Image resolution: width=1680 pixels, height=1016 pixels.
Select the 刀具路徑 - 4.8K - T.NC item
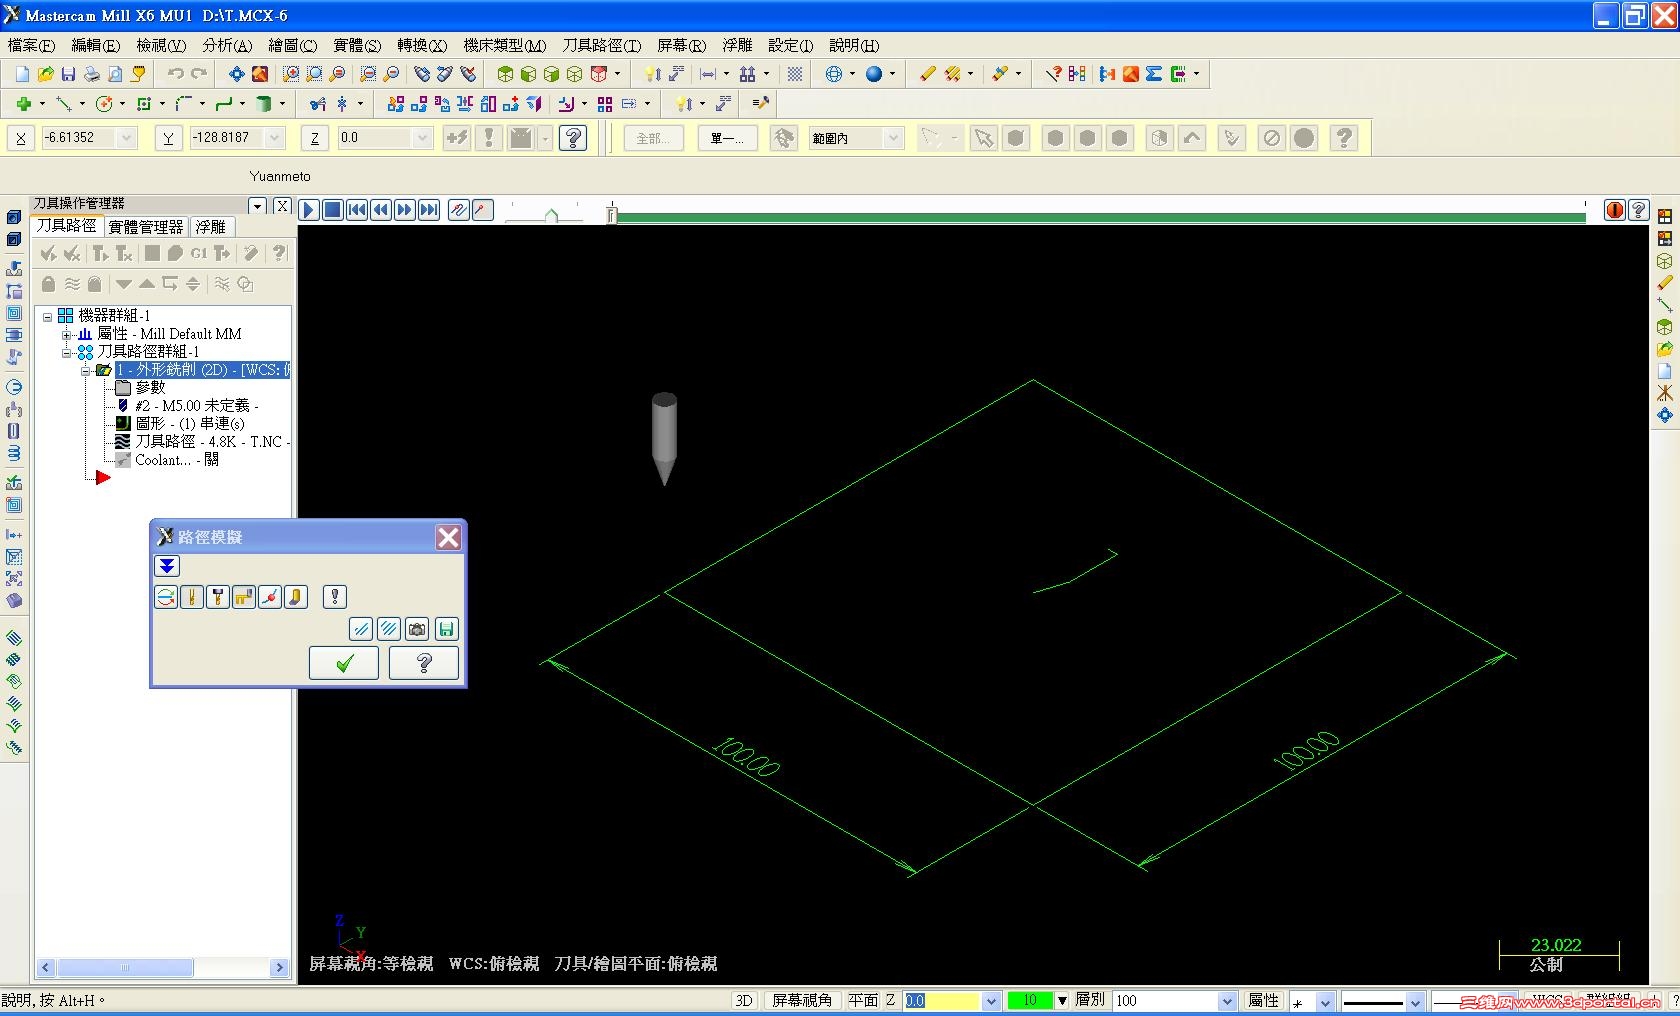coord(212,442)
